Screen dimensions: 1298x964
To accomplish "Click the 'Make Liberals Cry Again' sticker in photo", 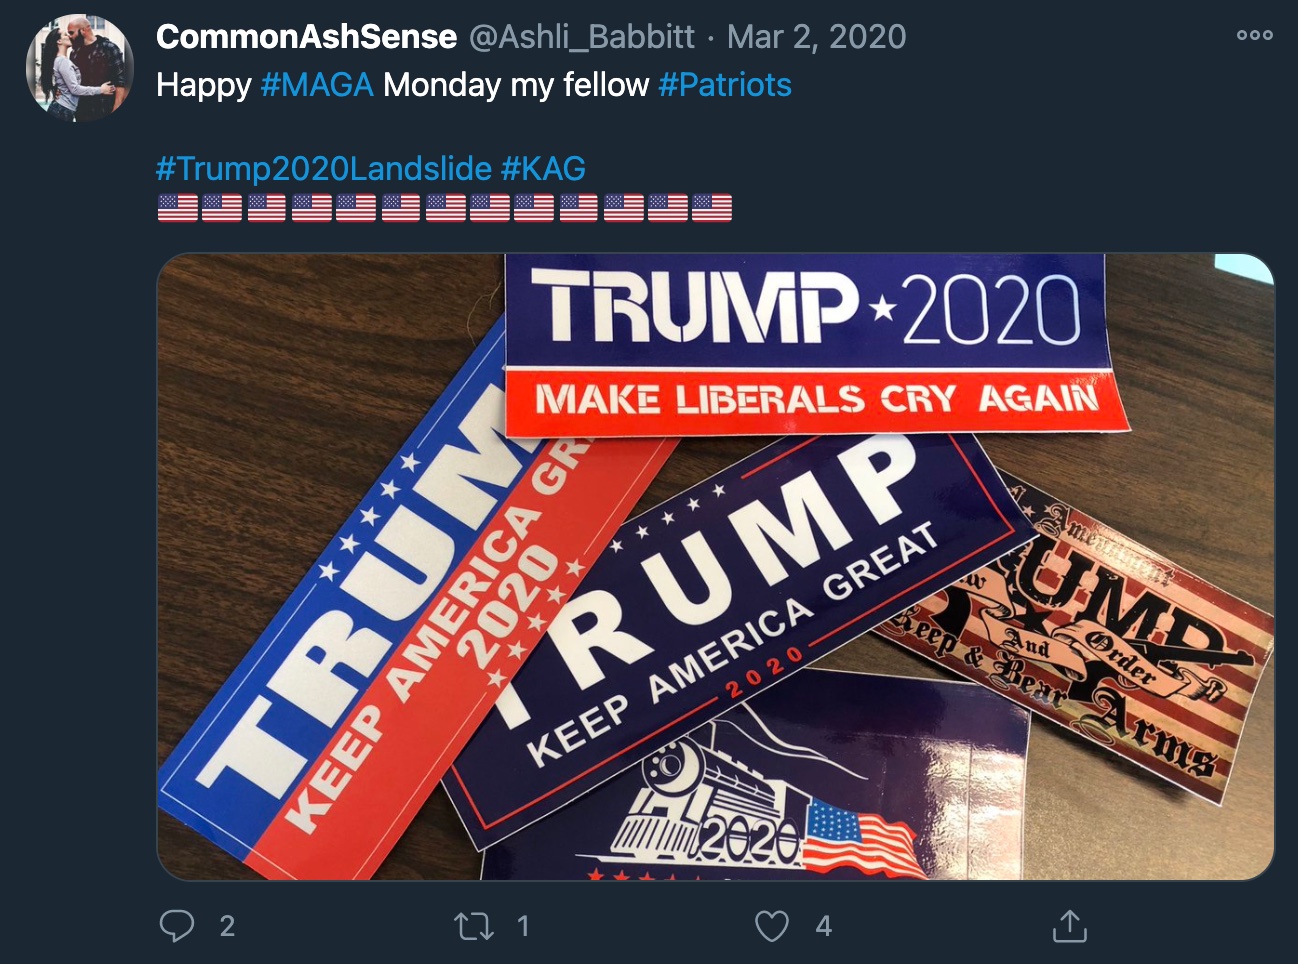I will pos(815,345).
